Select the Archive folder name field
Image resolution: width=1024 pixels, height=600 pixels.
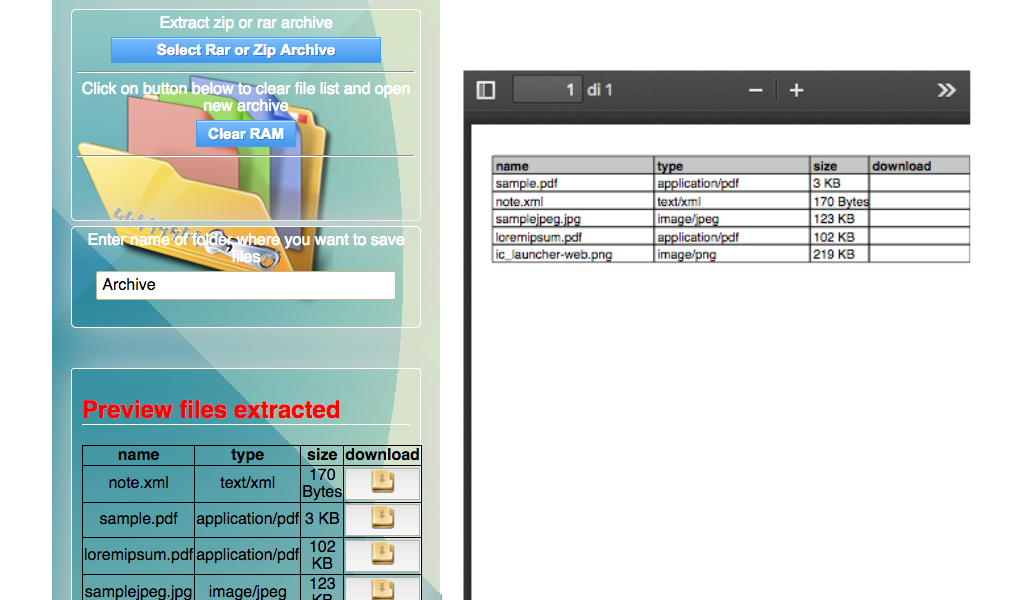[245, 285]
